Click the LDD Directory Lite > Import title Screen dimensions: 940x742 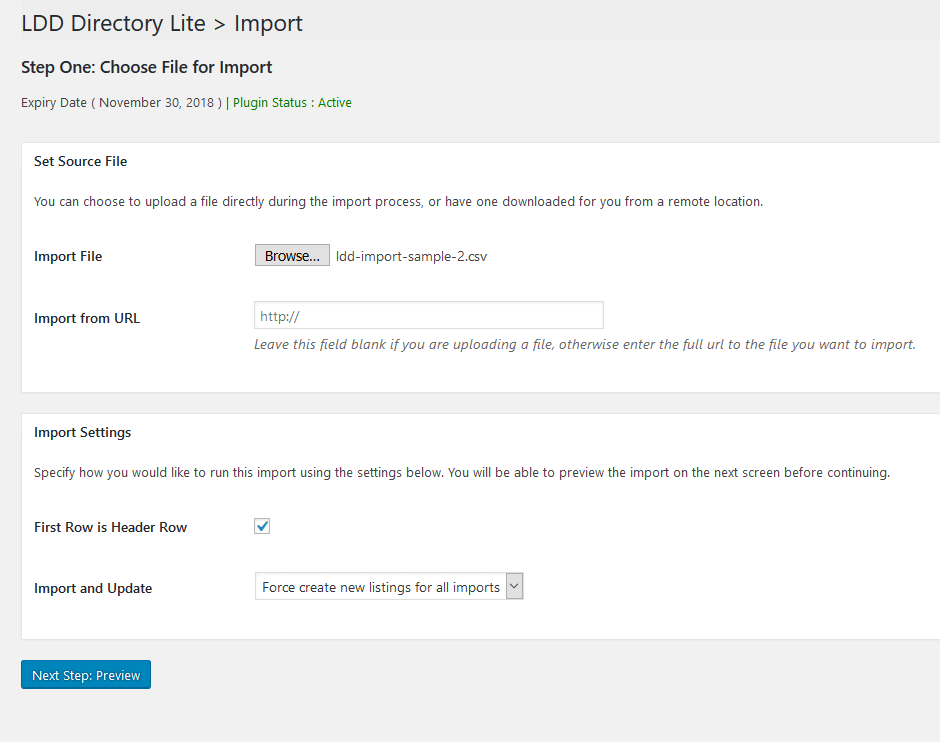(x=162, y=23)
